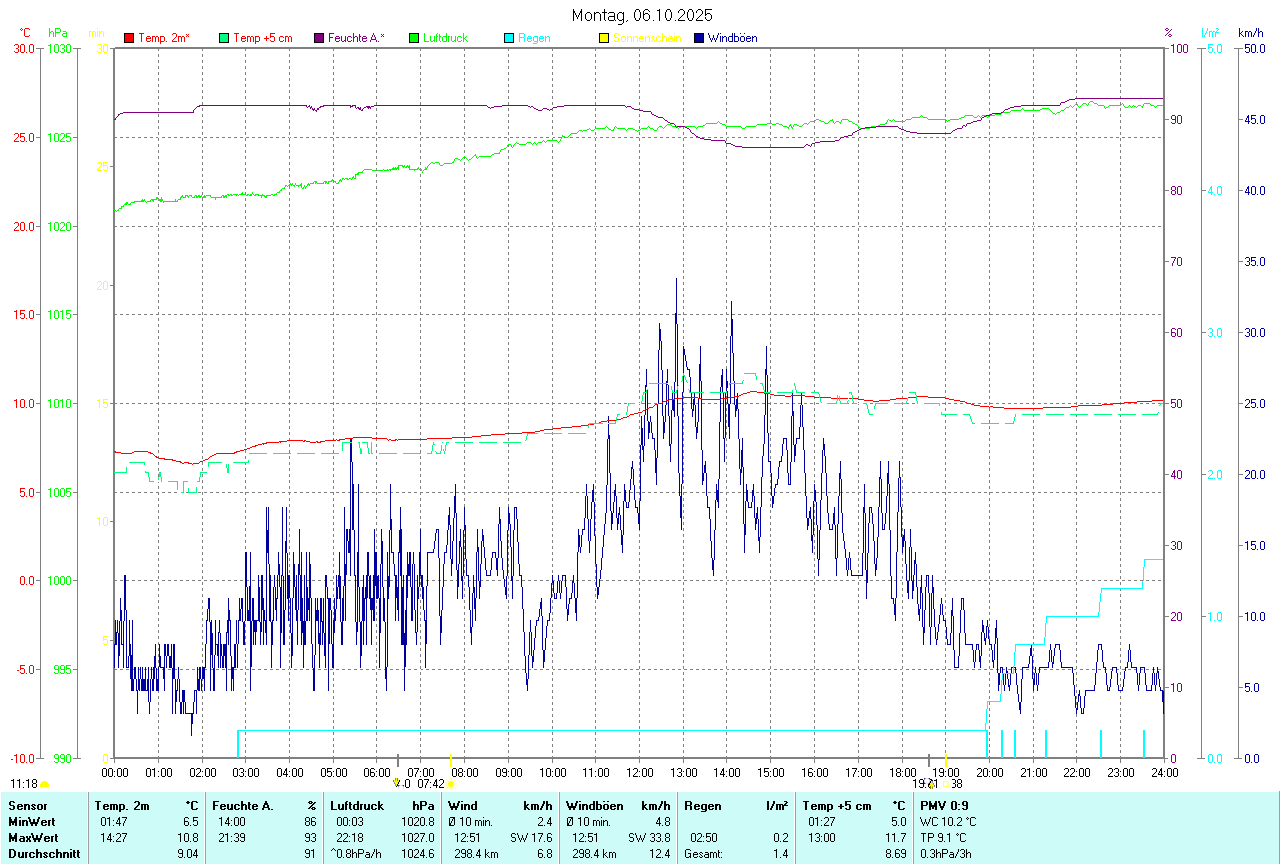Click the green Luftdruck legend square
The image size is (1280, 864).
414,38
